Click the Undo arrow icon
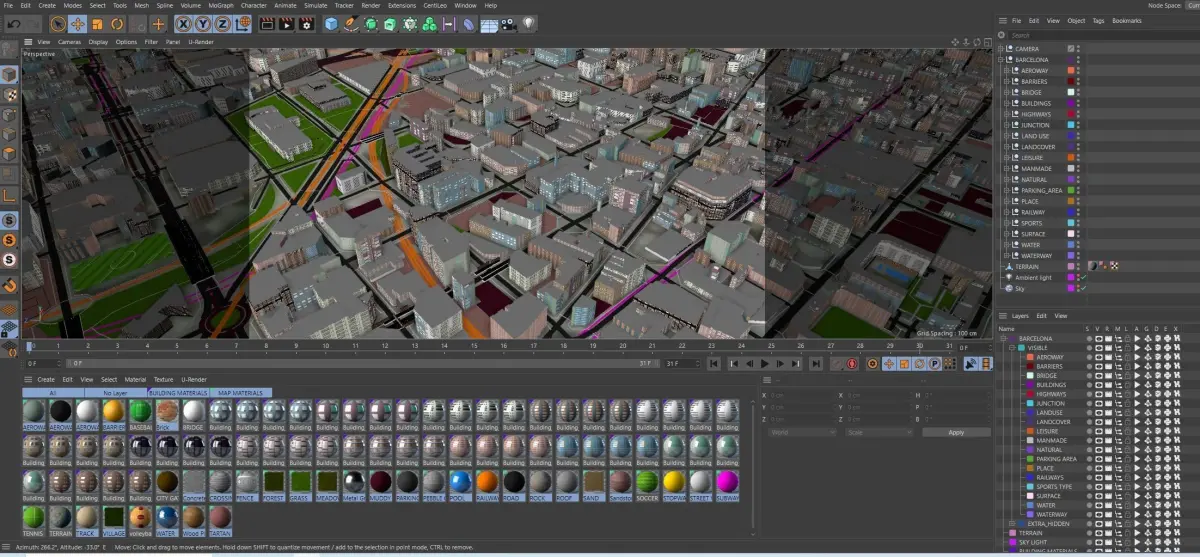Image resolution: width=1200 pixels, height=557 pixels. [14, 23]
